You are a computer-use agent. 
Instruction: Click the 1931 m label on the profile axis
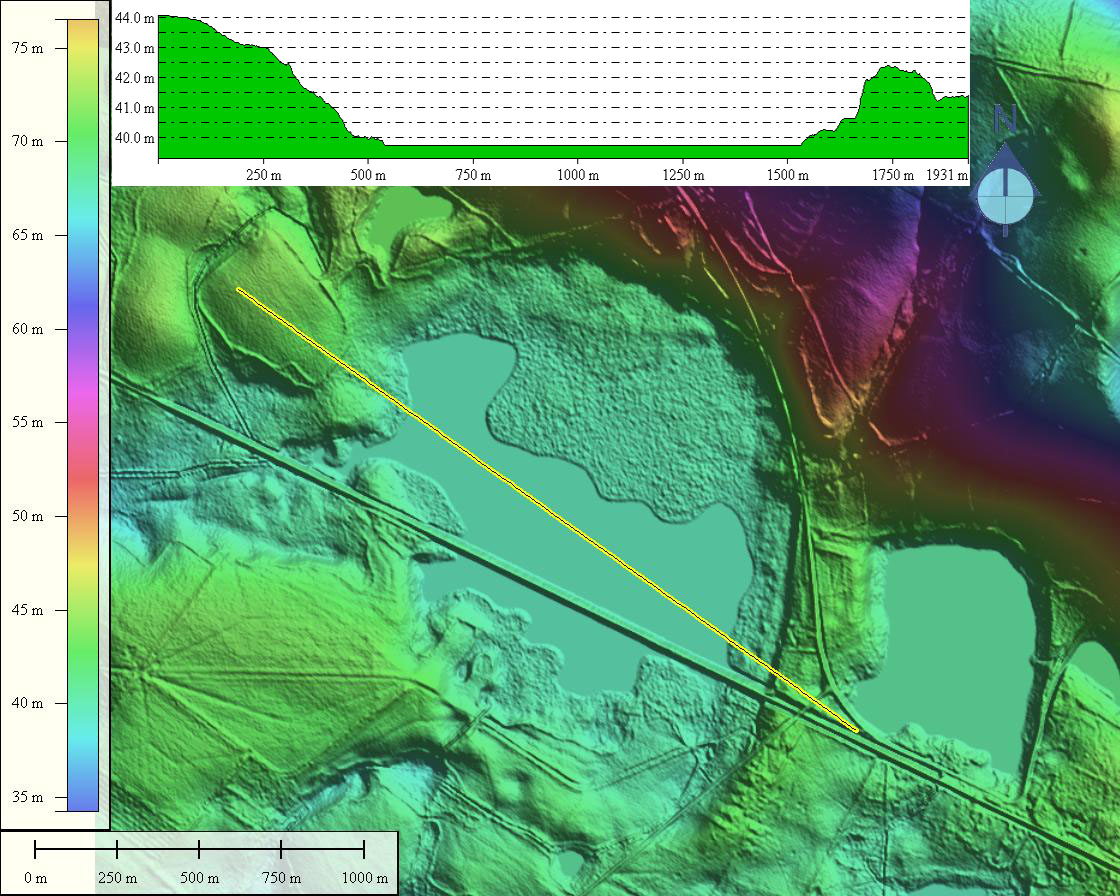(x=947, y=175)
